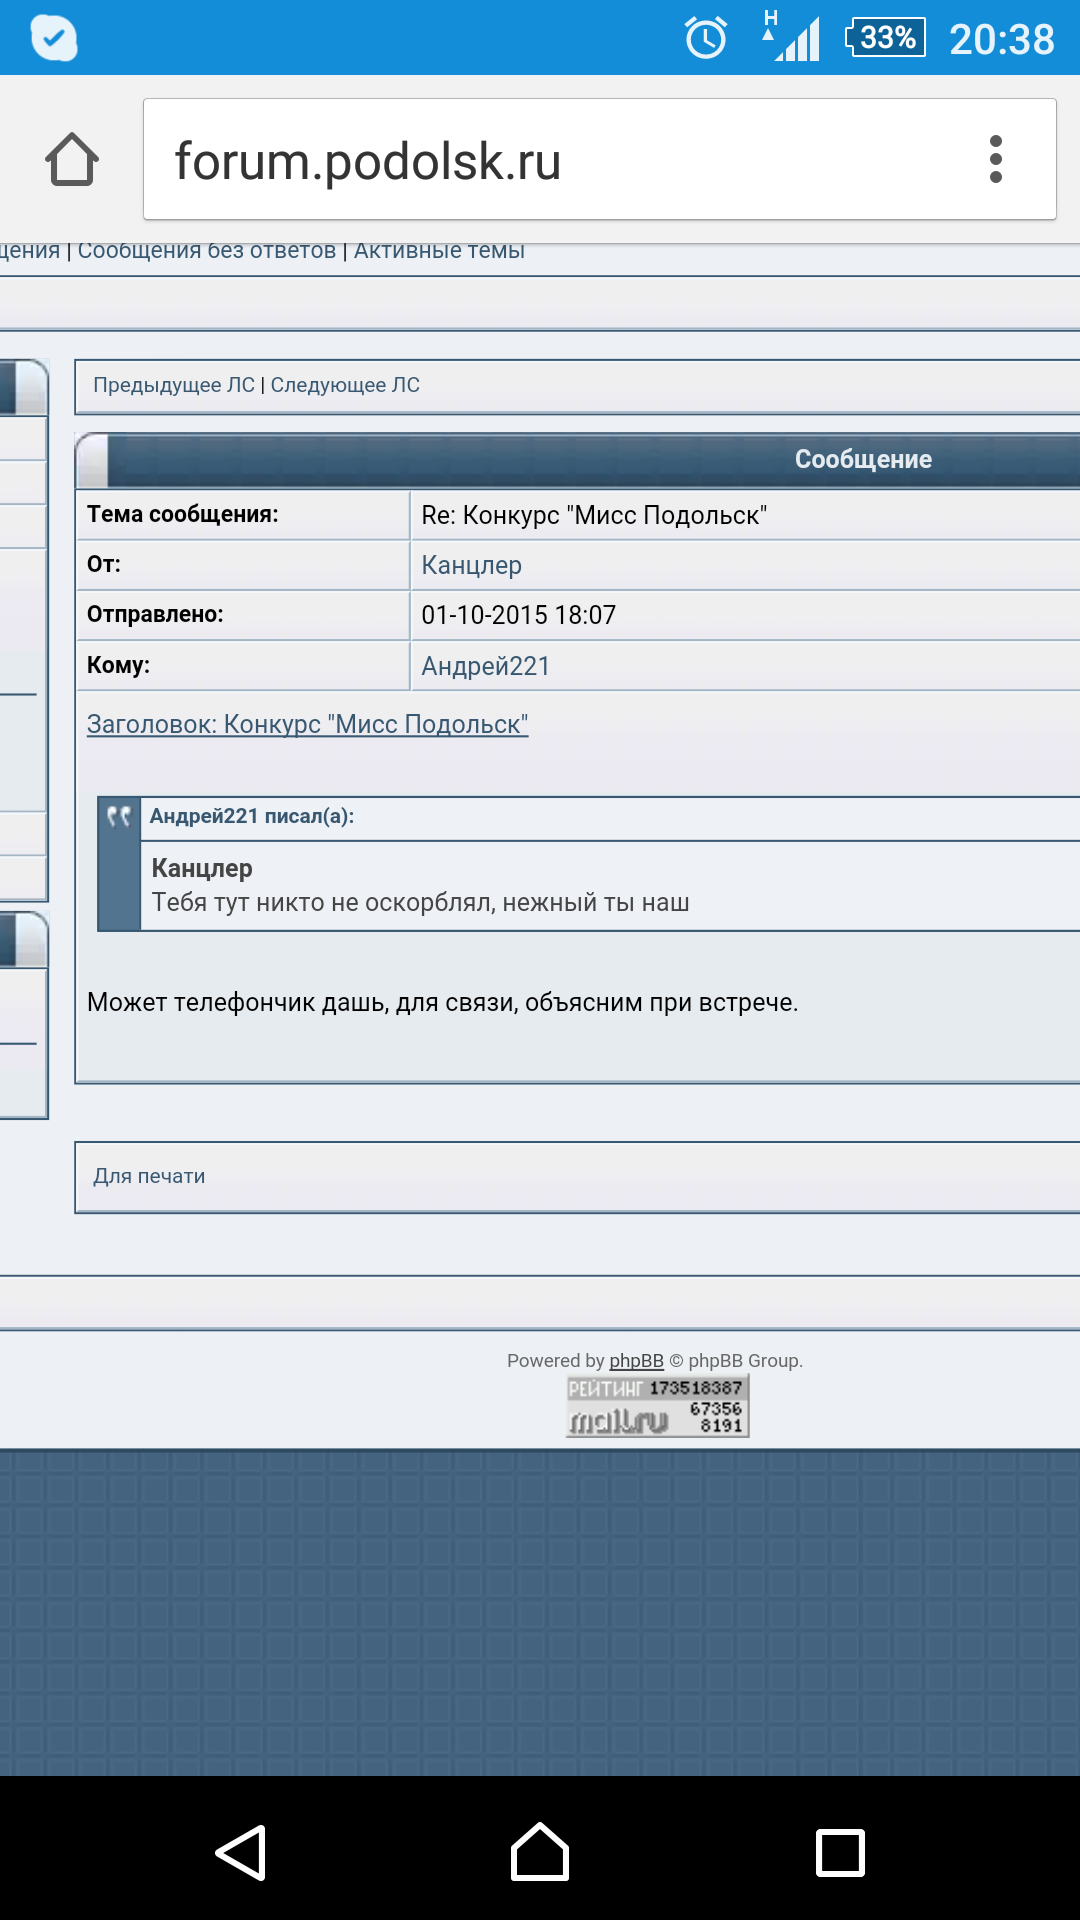Click the forum.podolsk.ru address bar
This screenshot has width=1080, height=1920.
(560, 160)
